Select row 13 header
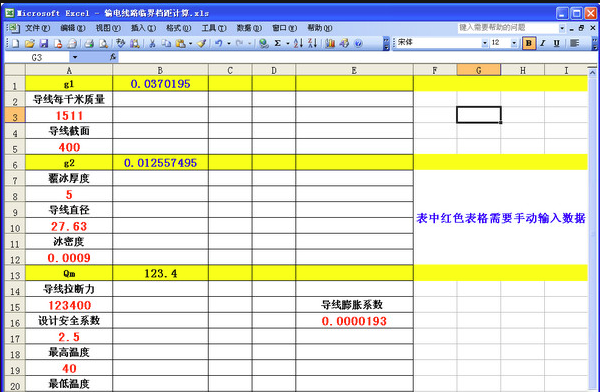The image size is (600, 392). pyautogui.click(x=15, y=274)
